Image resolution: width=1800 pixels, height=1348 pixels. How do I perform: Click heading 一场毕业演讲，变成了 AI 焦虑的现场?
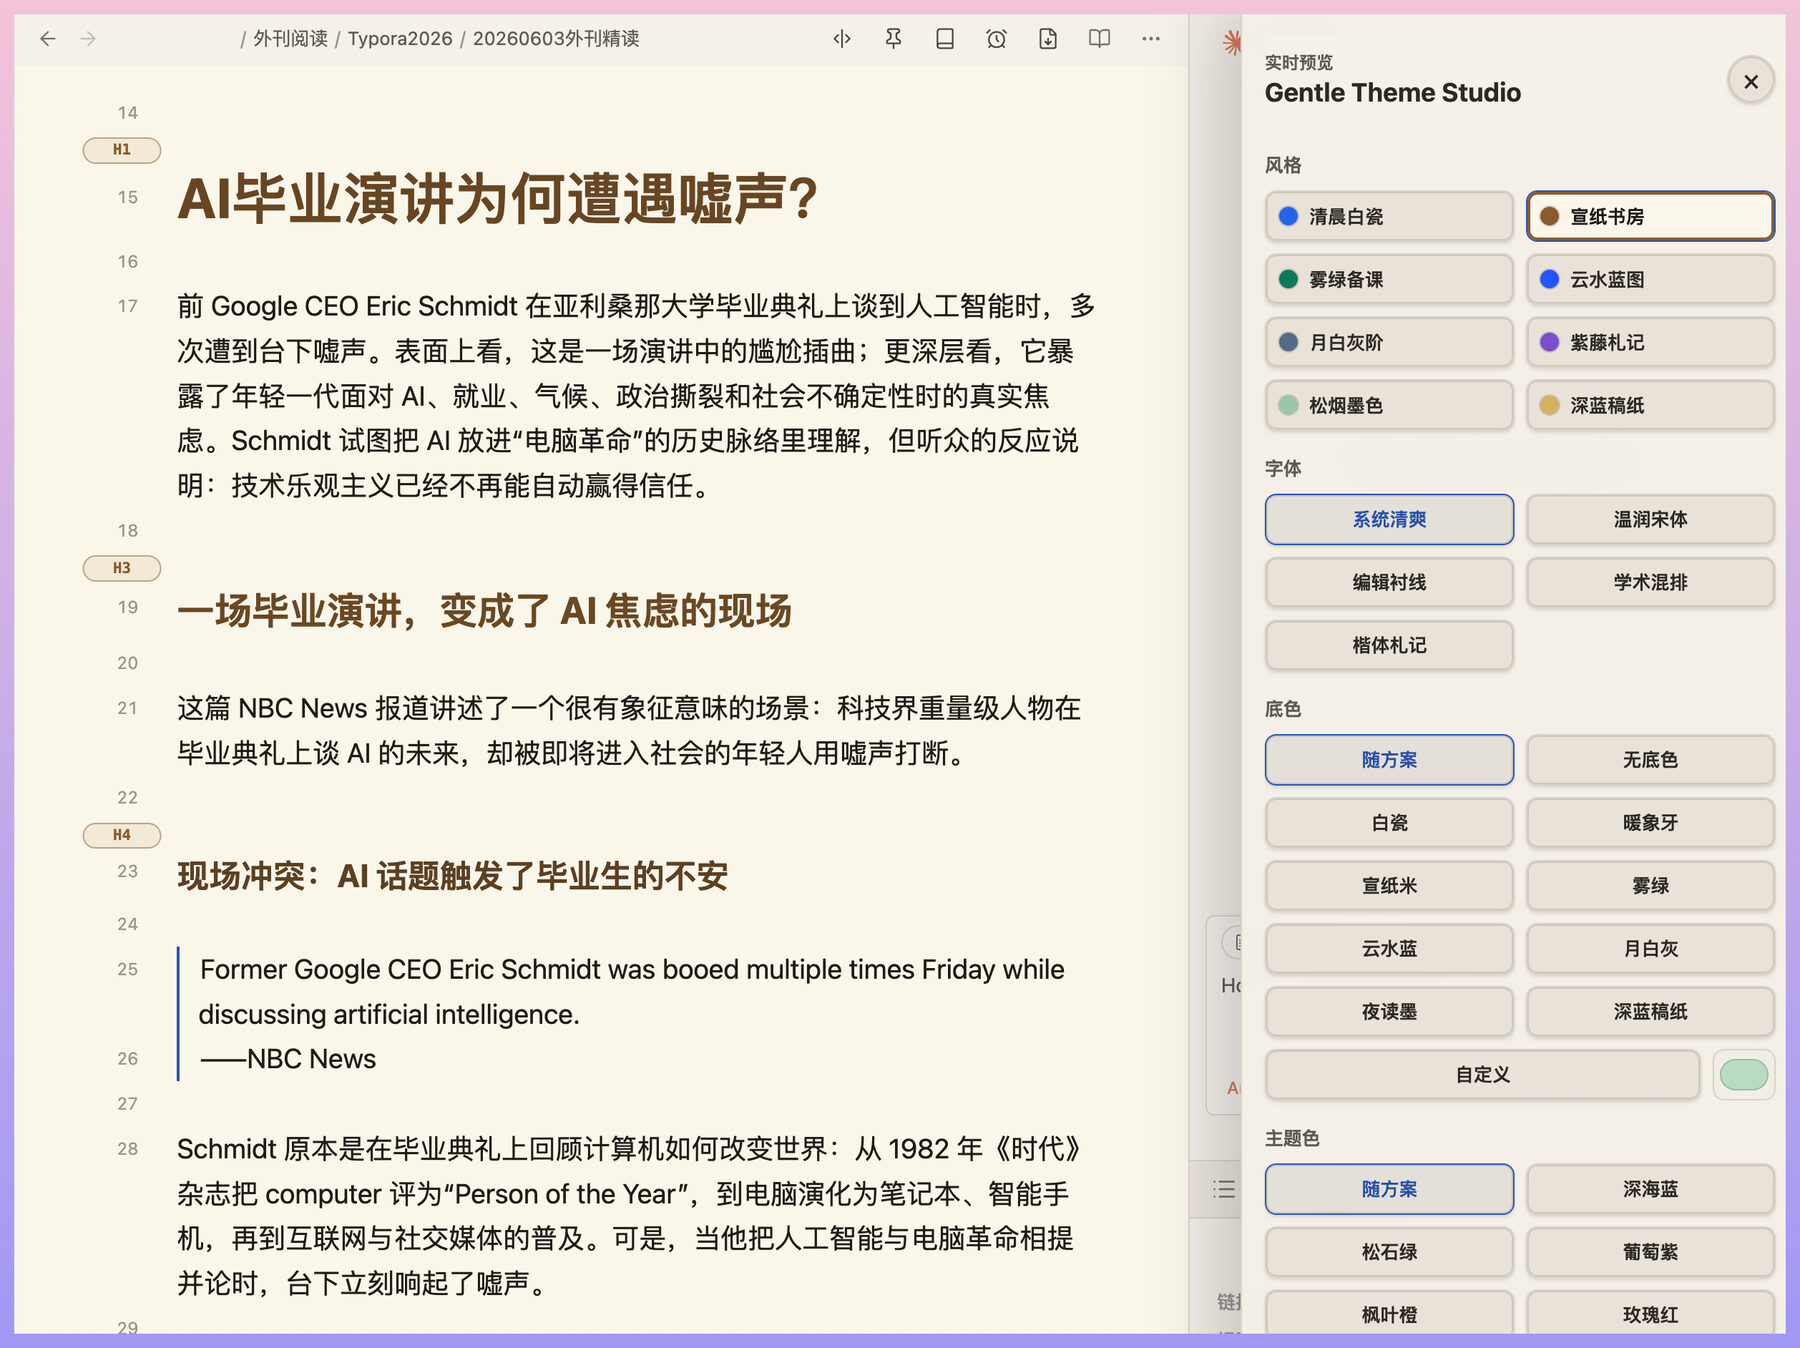[484, 610]
